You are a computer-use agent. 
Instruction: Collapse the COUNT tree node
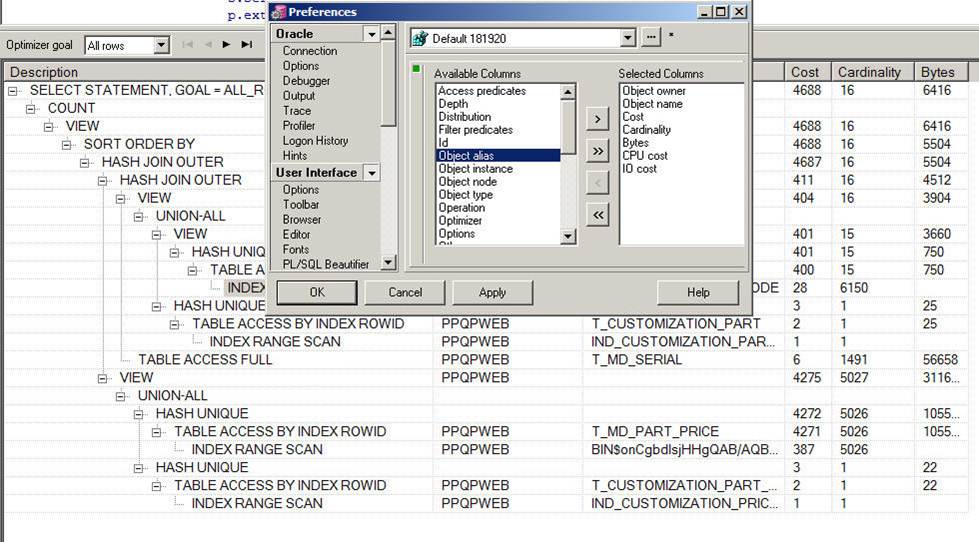pos(31,109)
